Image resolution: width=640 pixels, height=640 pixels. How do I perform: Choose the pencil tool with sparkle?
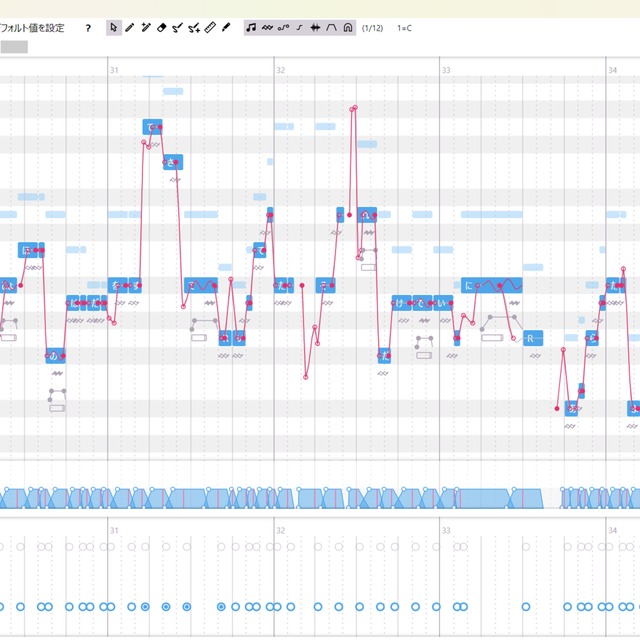(x=146, y=28)
